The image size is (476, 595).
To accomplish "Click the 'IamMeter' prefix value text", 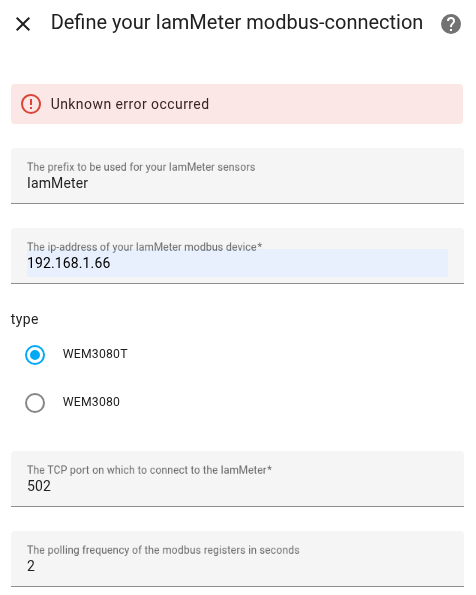I will click(57, 183).
